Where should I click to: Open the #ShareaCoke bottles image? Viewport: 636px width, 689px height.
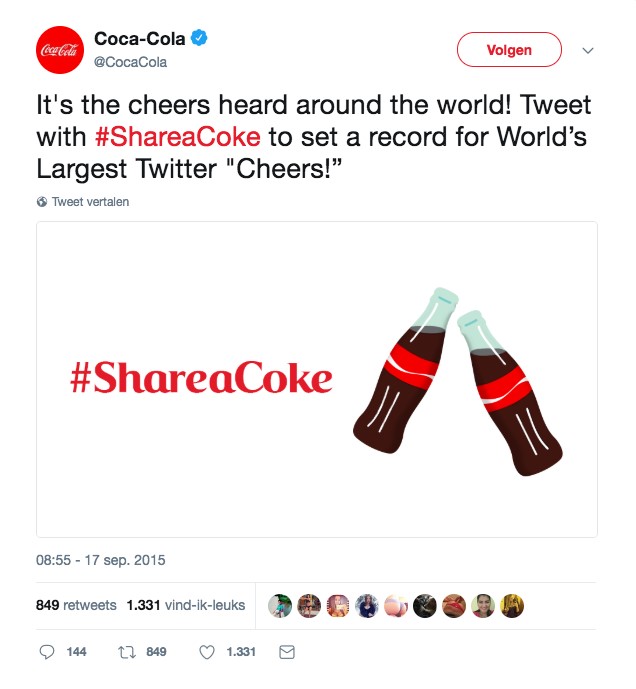(317, 380)
